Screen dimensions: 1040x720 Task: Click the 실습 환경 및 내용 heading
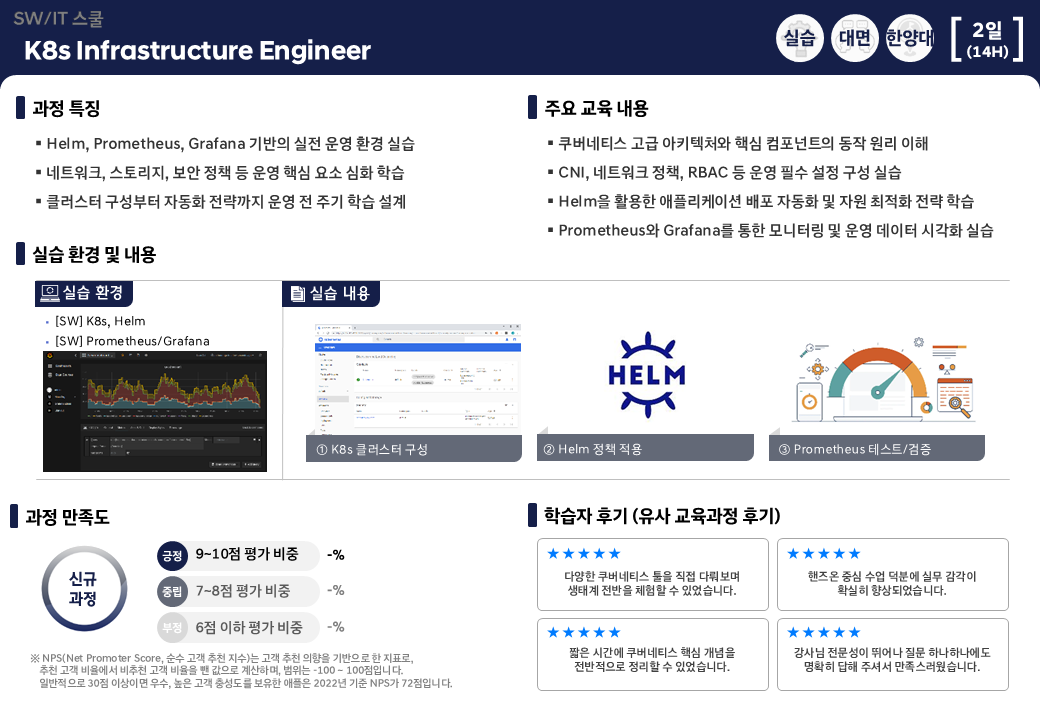(94, 254)
